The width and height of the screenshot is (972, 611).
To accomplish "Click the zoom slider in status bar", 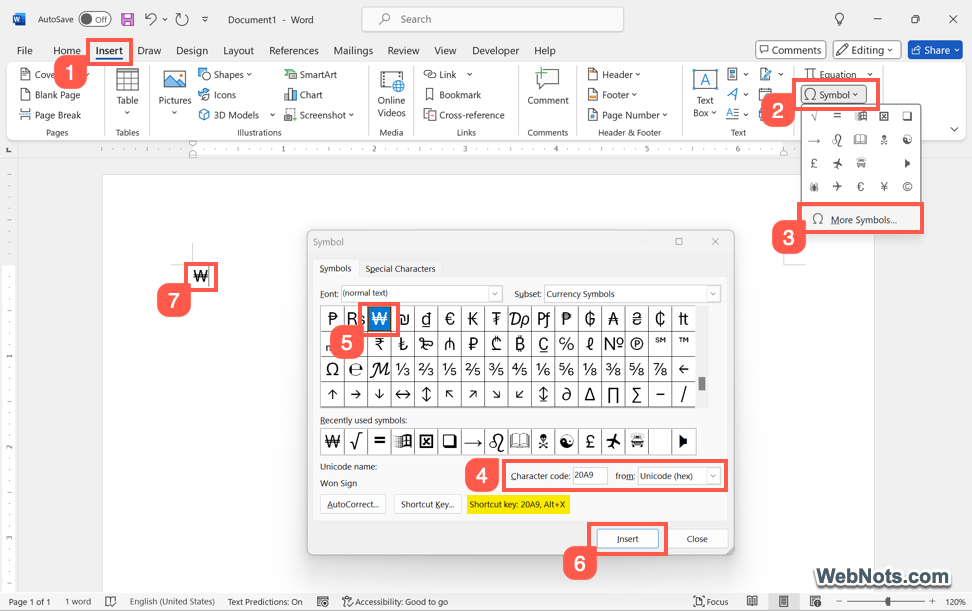I will (888, 601).
